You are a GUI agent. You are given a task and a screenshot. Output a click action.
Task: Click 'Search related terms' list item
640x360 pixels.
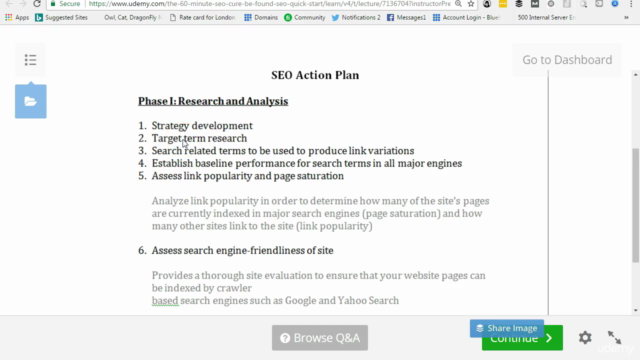click(x=283, y=151)
